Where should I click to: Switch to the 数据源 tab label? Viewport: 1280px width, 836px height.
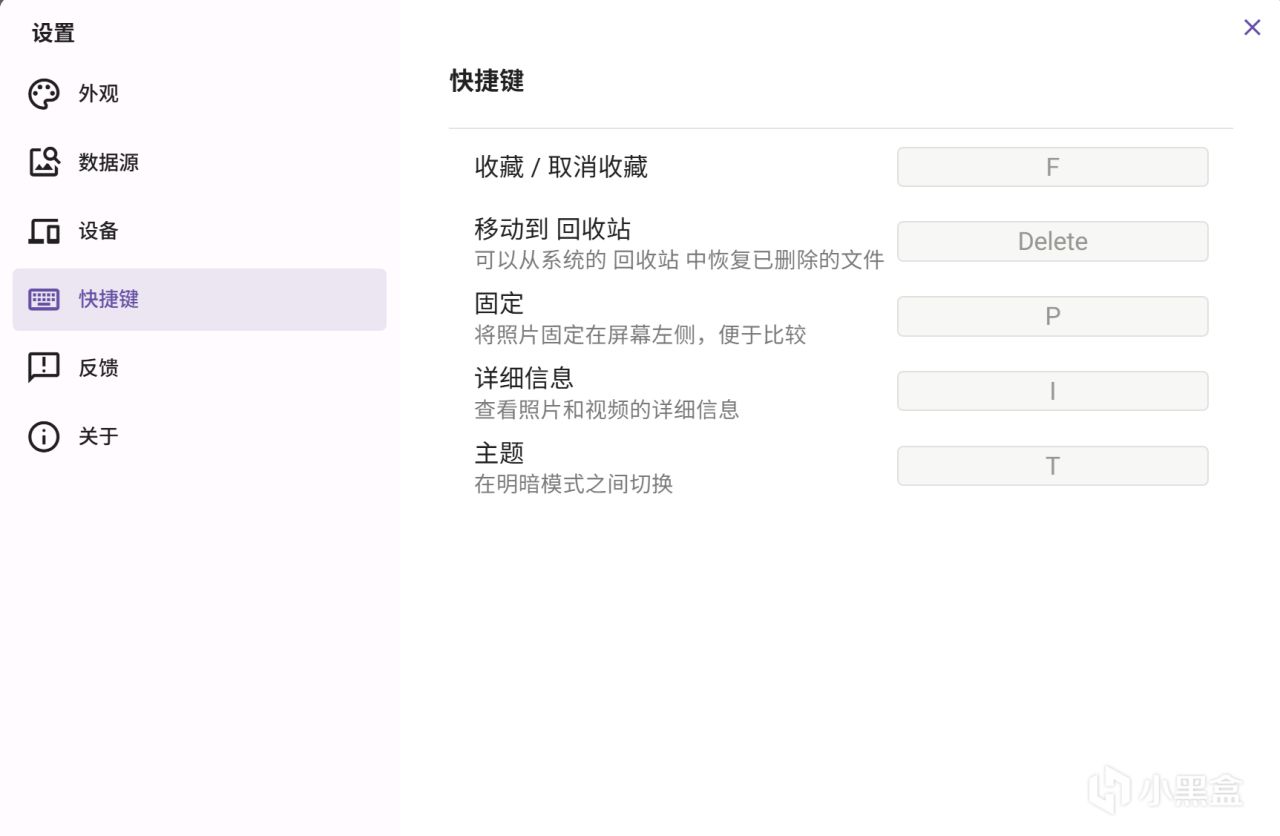point(109,162)
